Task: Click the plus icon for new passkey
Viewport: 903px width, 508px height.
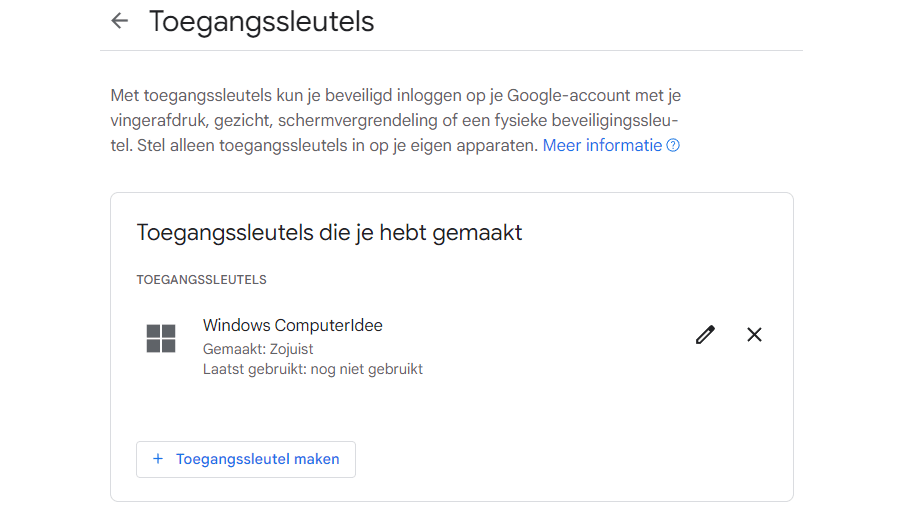Action: [x=157, y=459]
